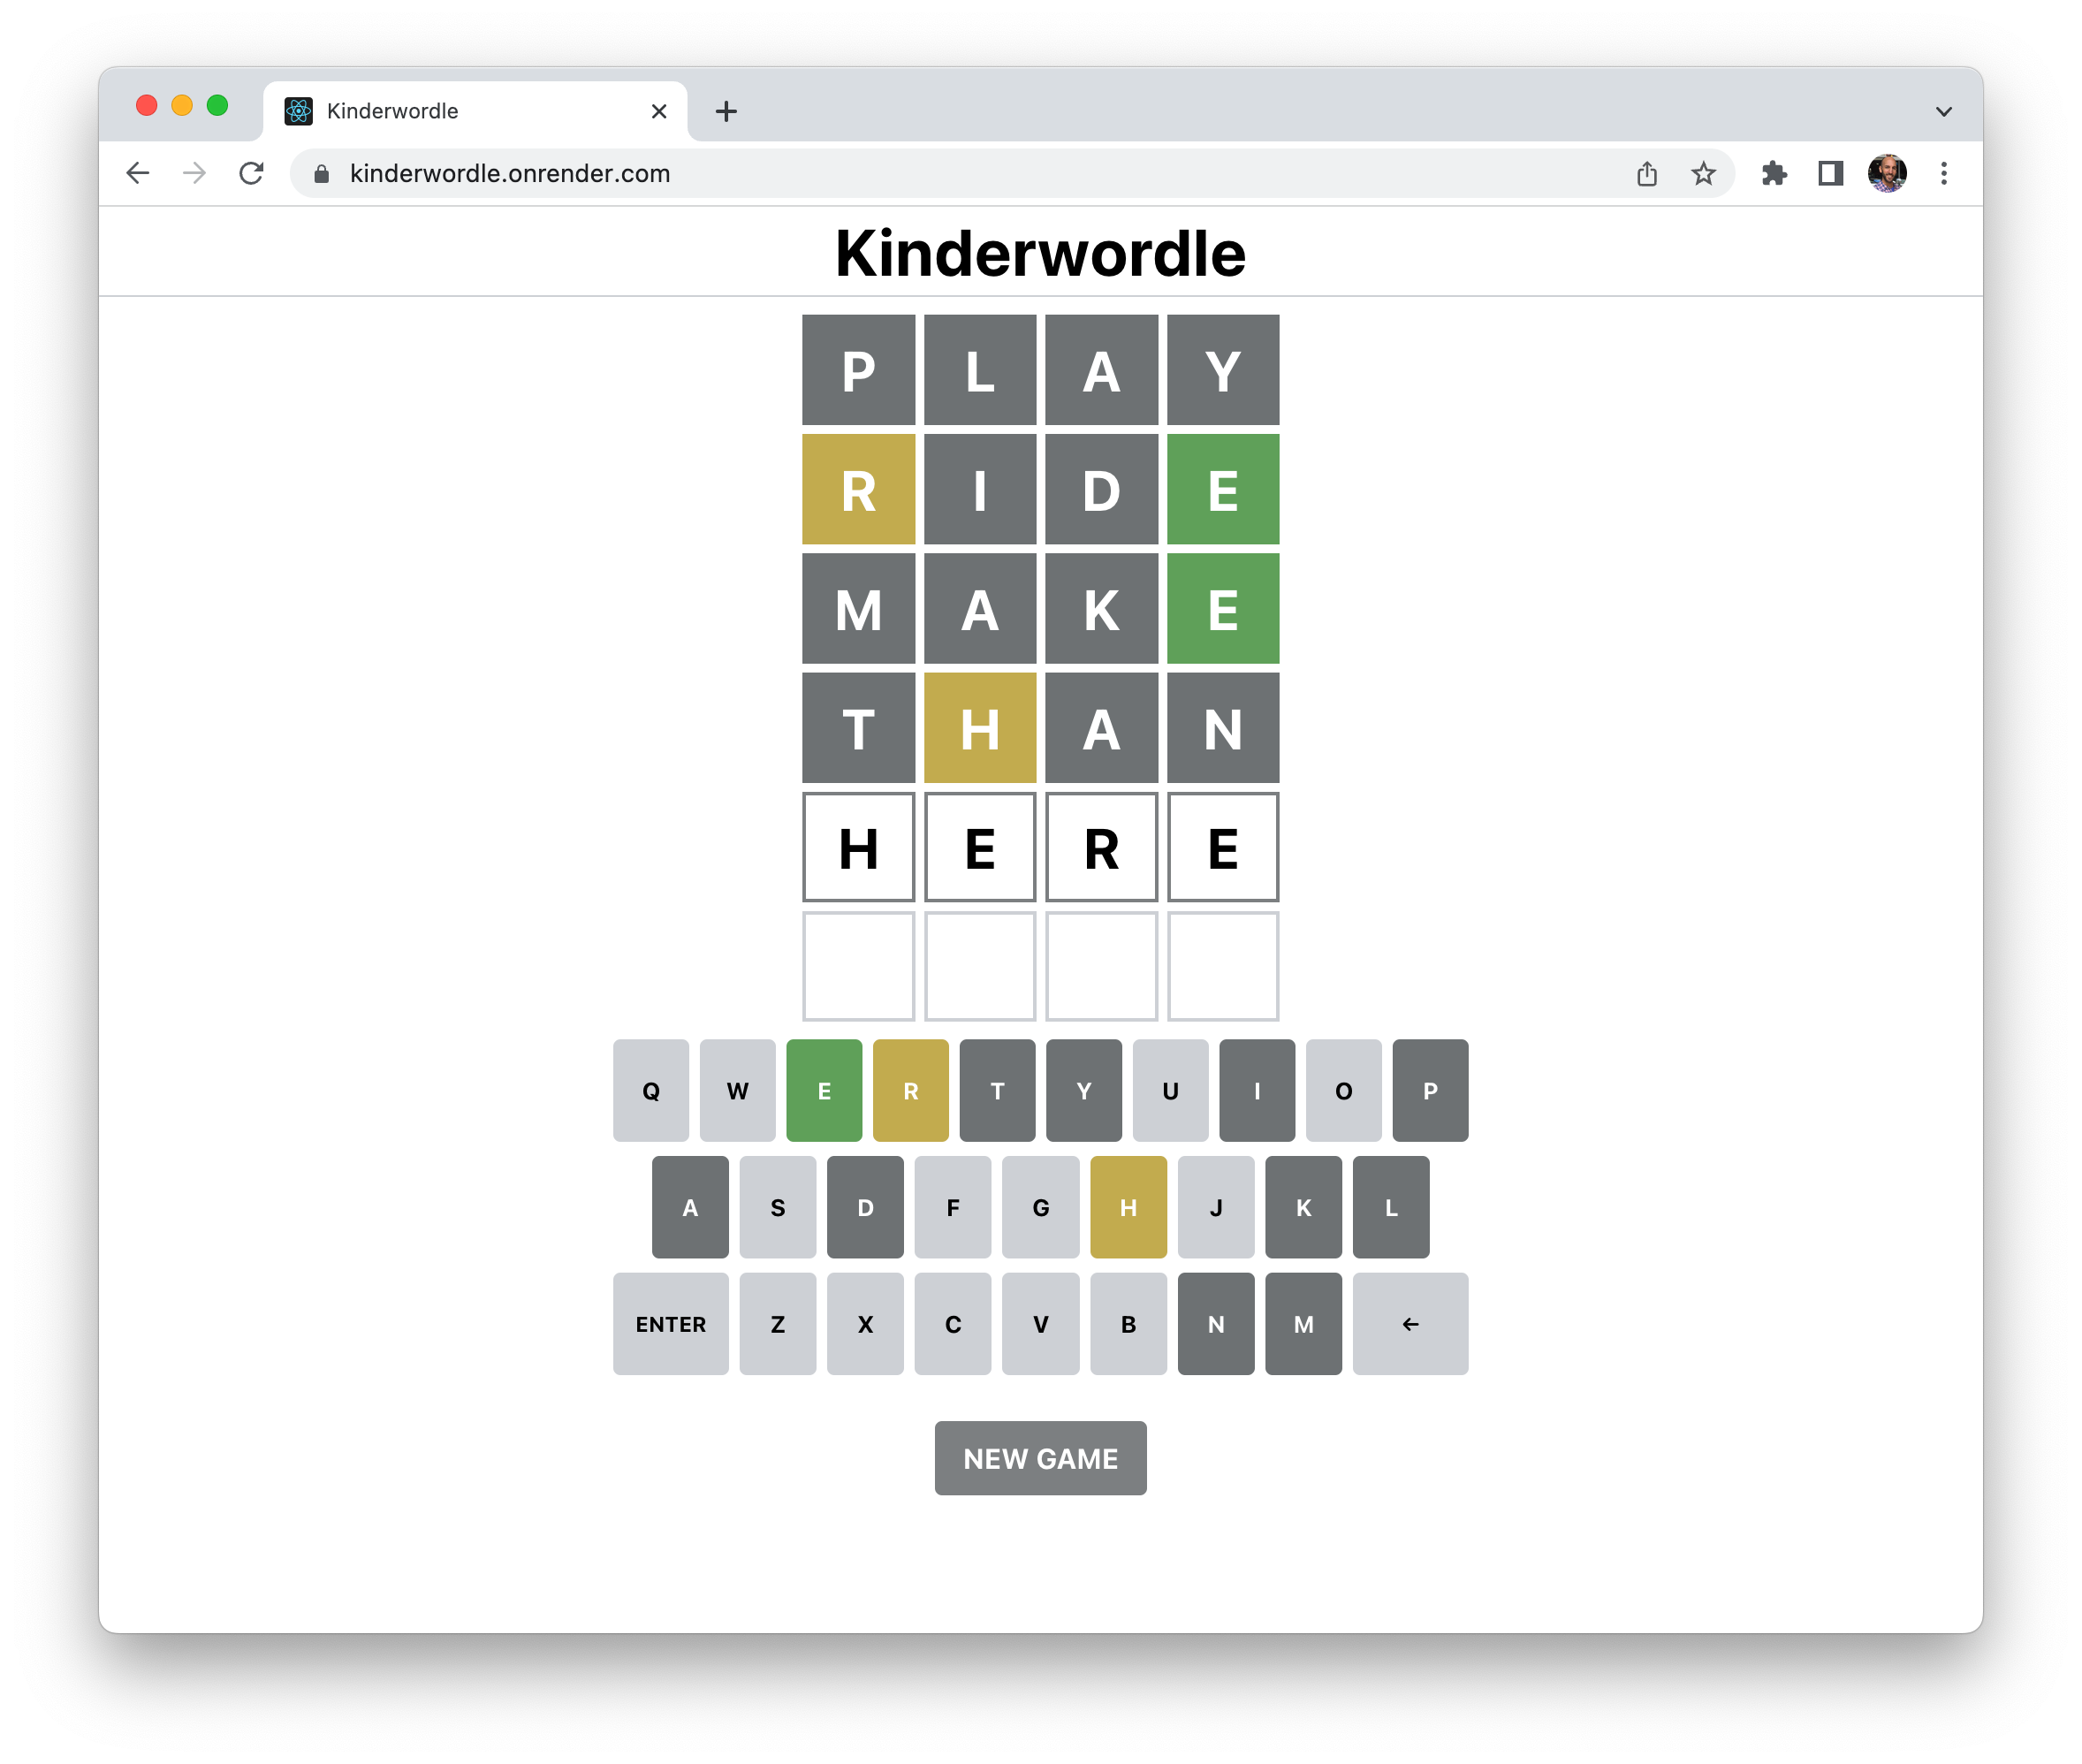Open Chrome three-dot menu

pyautogui.click(x=1943, y=174)
